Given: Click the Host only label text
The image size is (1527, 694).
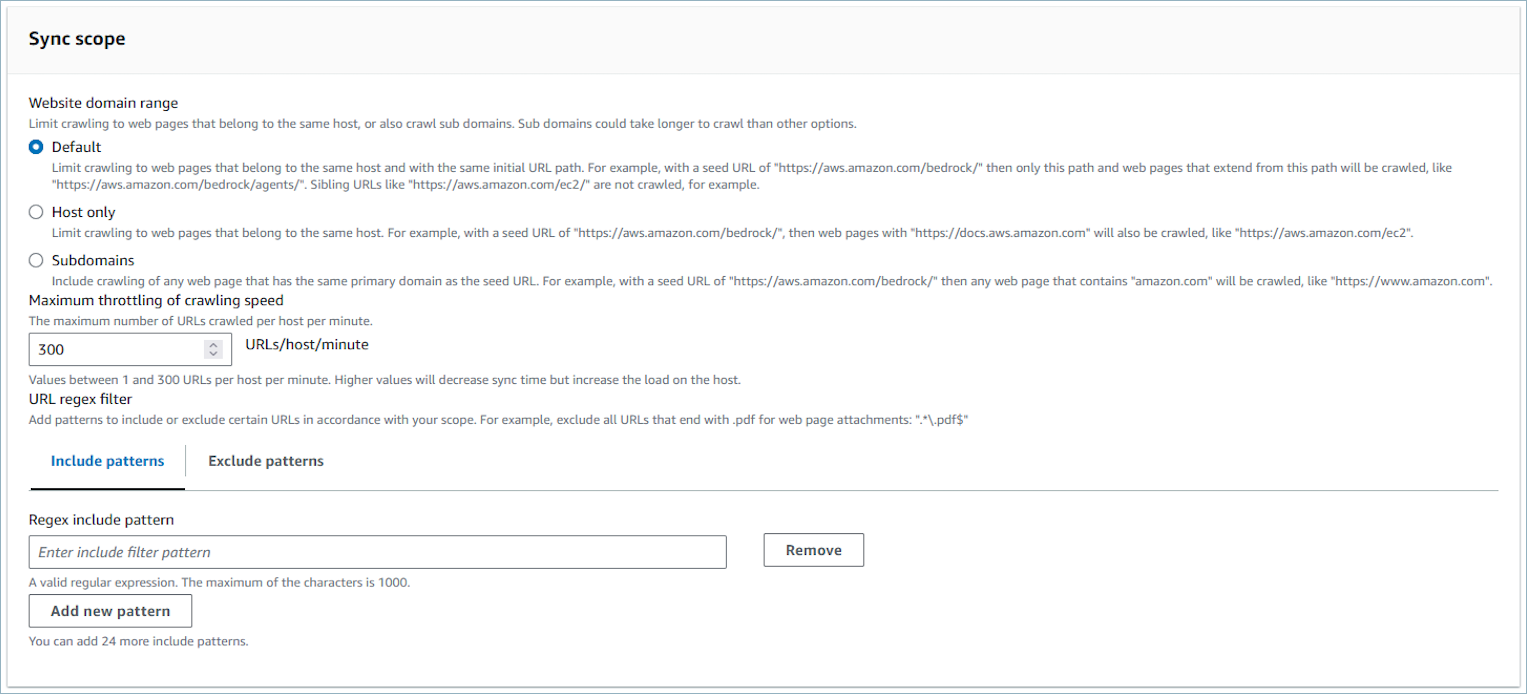Looking at the screenshot, I should click(x=83, y=212).
